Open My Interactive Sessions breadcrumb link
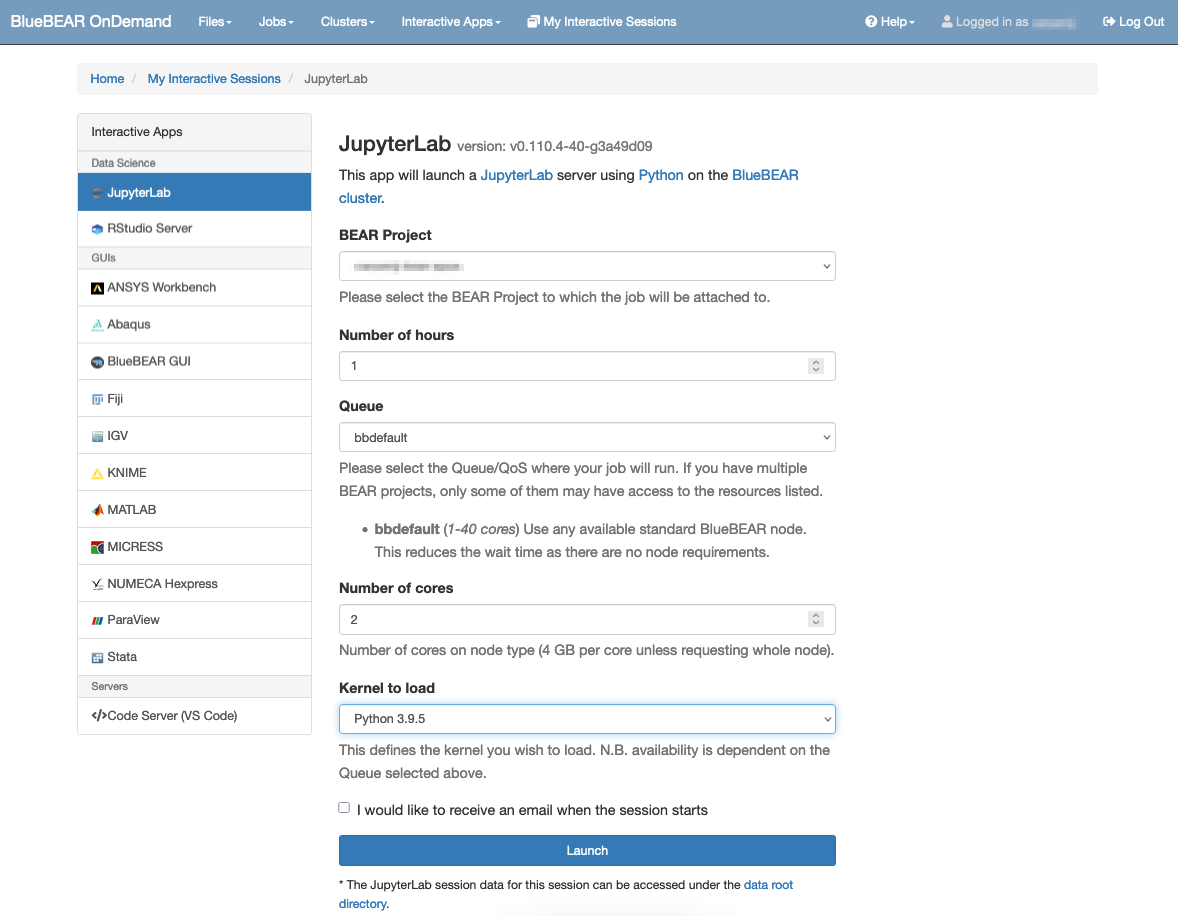1178x916 pixels. [214, 79]
